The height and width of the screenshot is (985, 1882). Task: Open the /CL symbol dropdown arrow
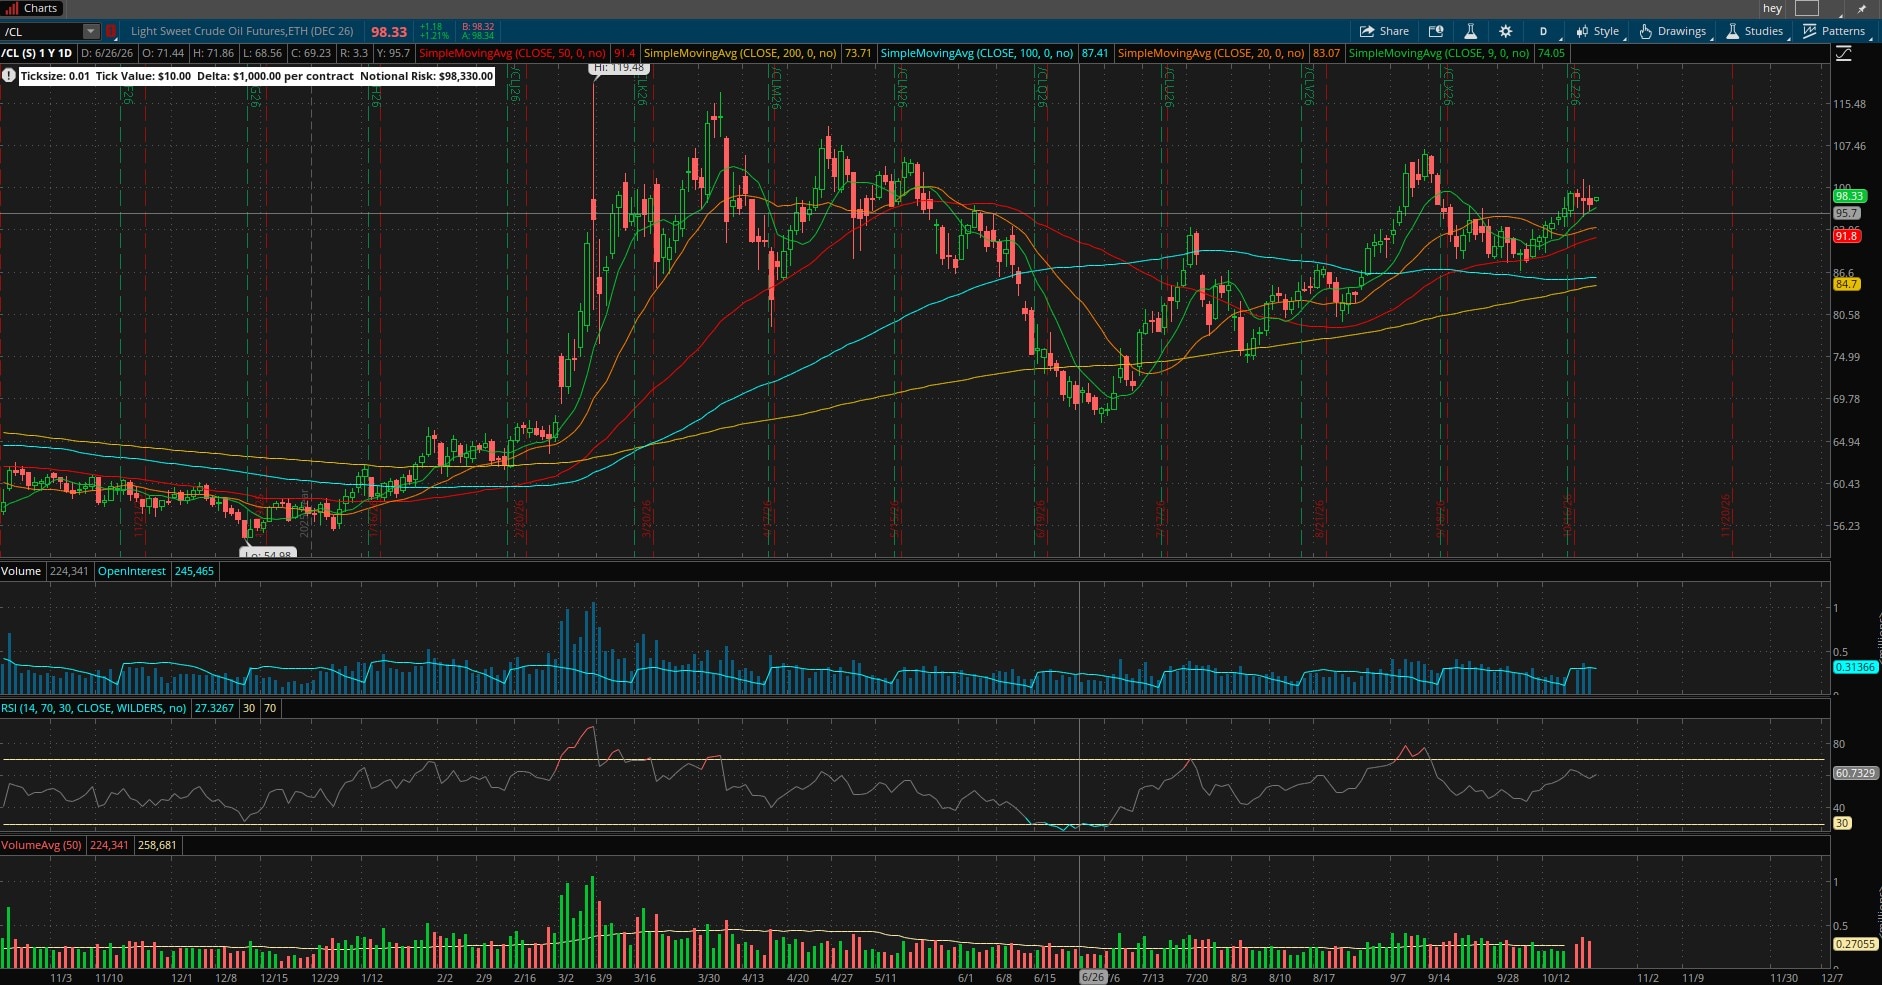(x=91, y=31)
